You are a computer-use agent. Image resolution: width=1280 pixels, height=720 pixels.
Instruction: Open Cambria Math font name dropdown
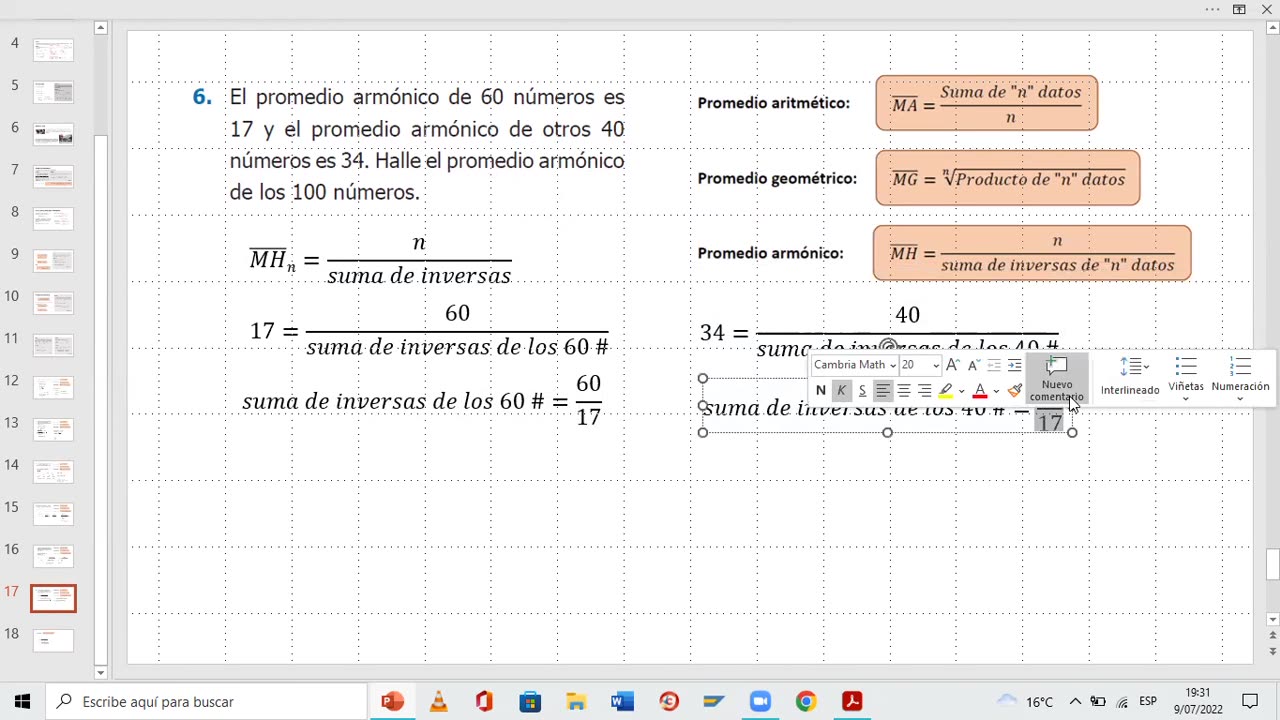pyautogui.click(x=892, y=365)
